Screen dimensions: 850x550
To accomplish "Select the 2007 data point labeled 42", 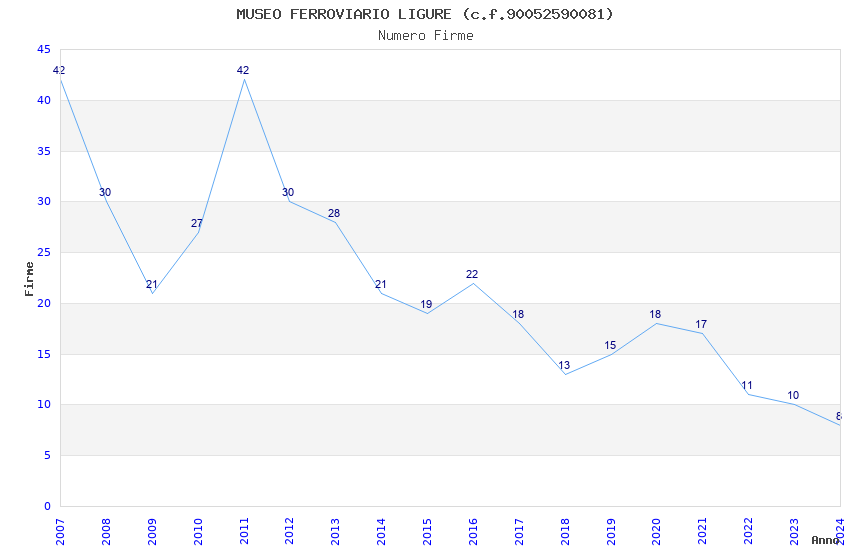I will coord(59,70).
